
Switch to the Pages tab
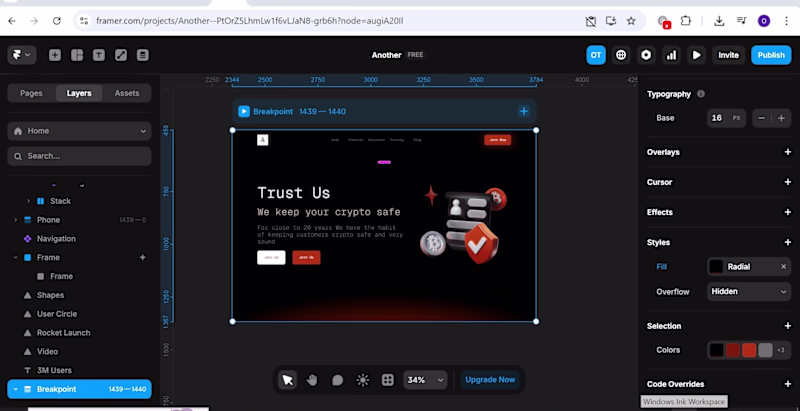pyautogui.click(x=31, y=93)
